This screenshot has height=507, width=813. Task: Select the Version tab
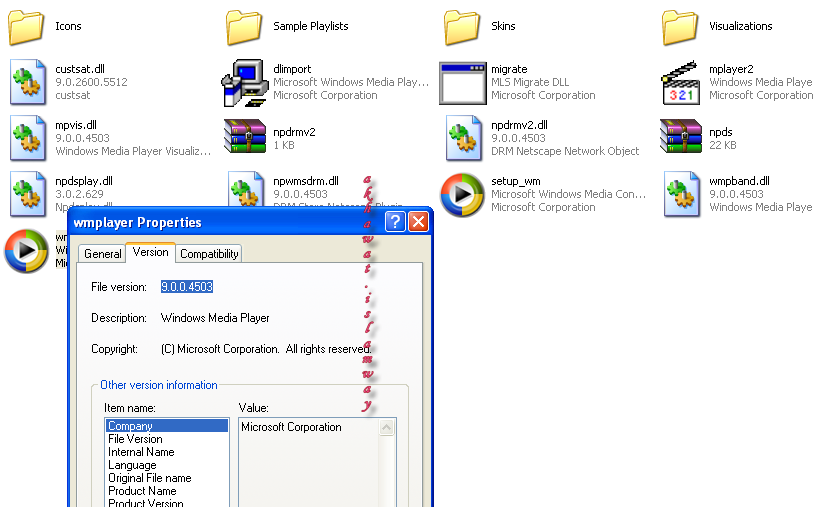[150, 252]
